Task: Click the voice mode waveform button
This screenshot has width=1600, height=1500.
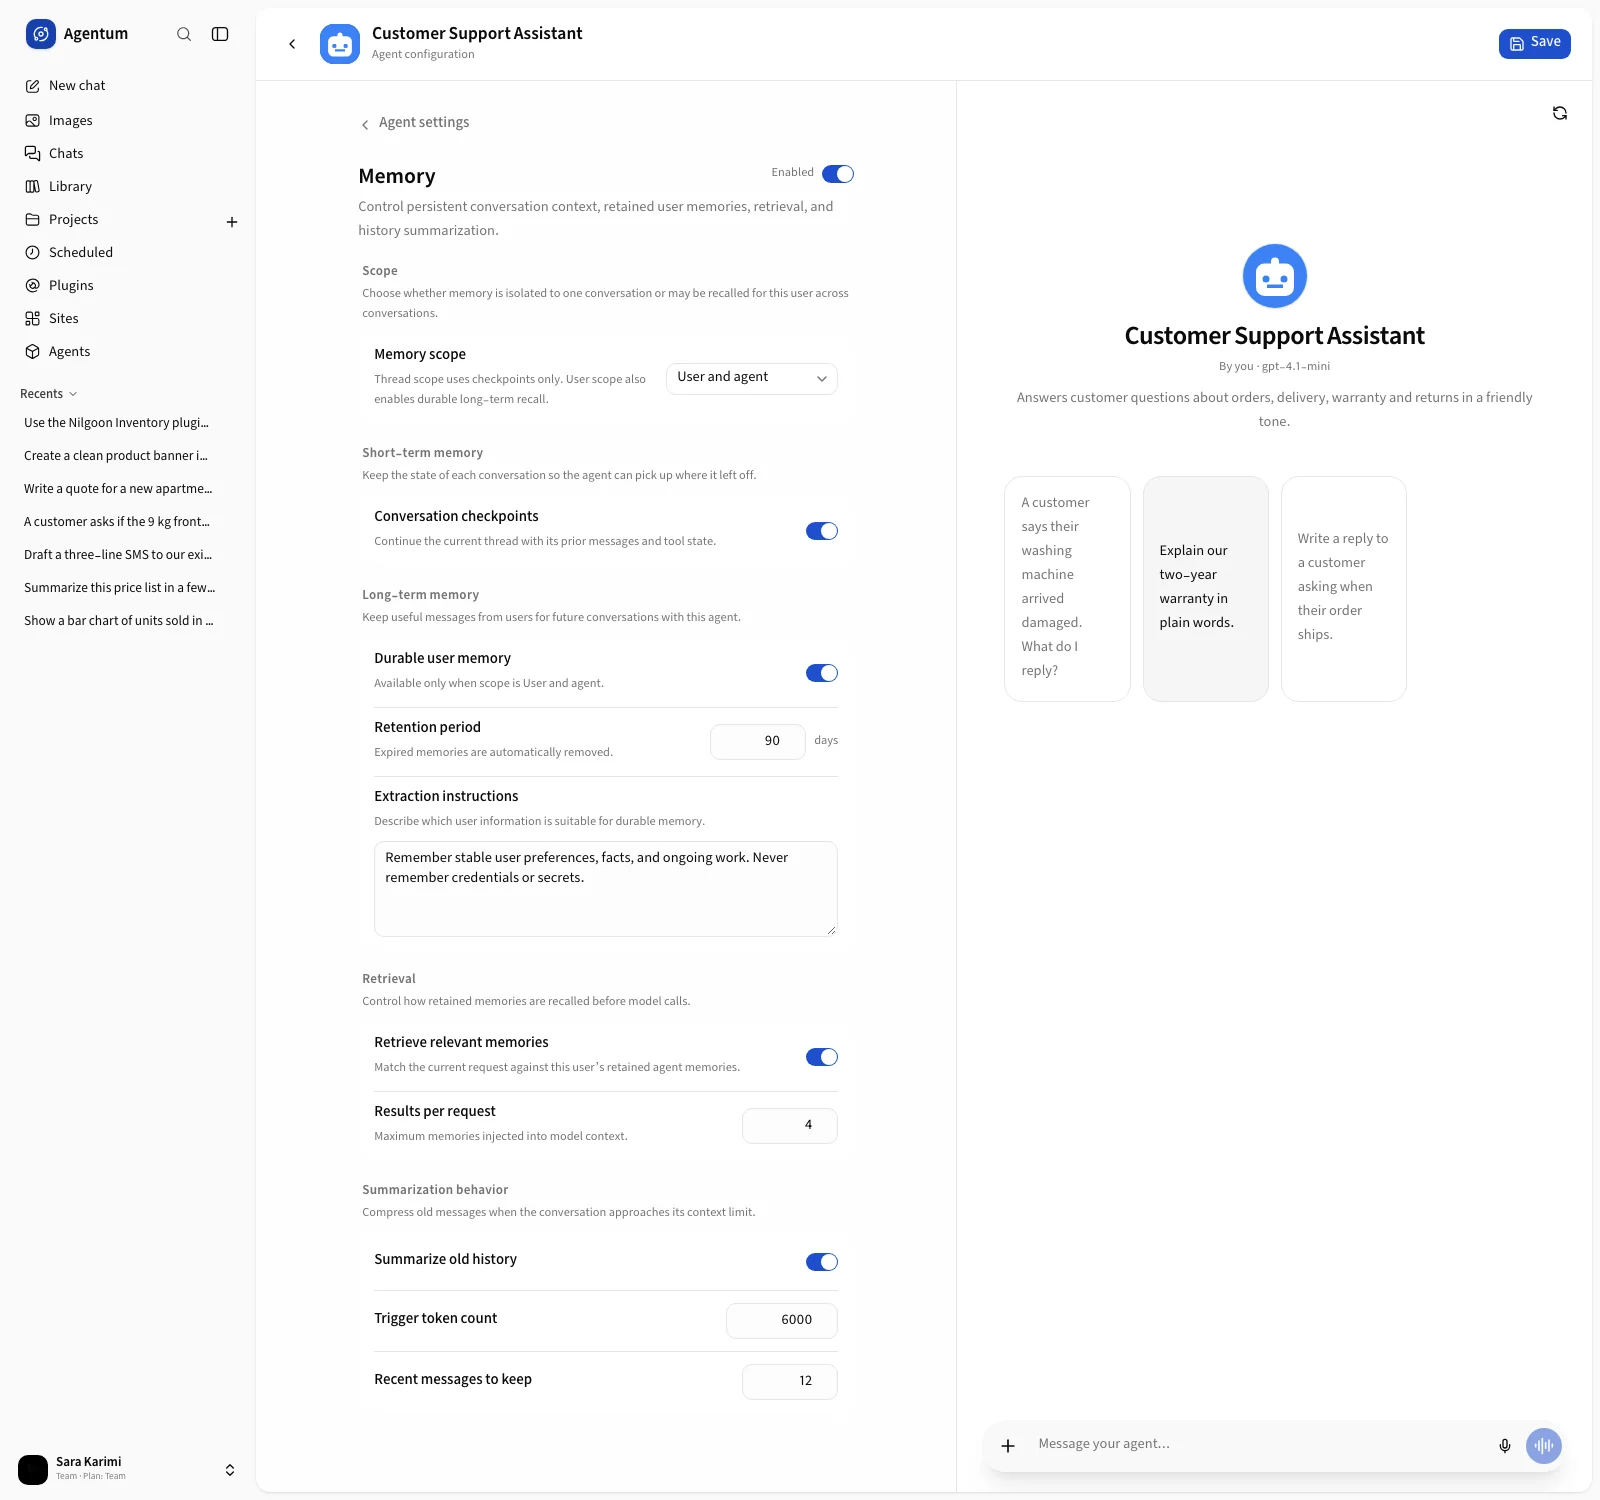Action: [1544, 1445]
